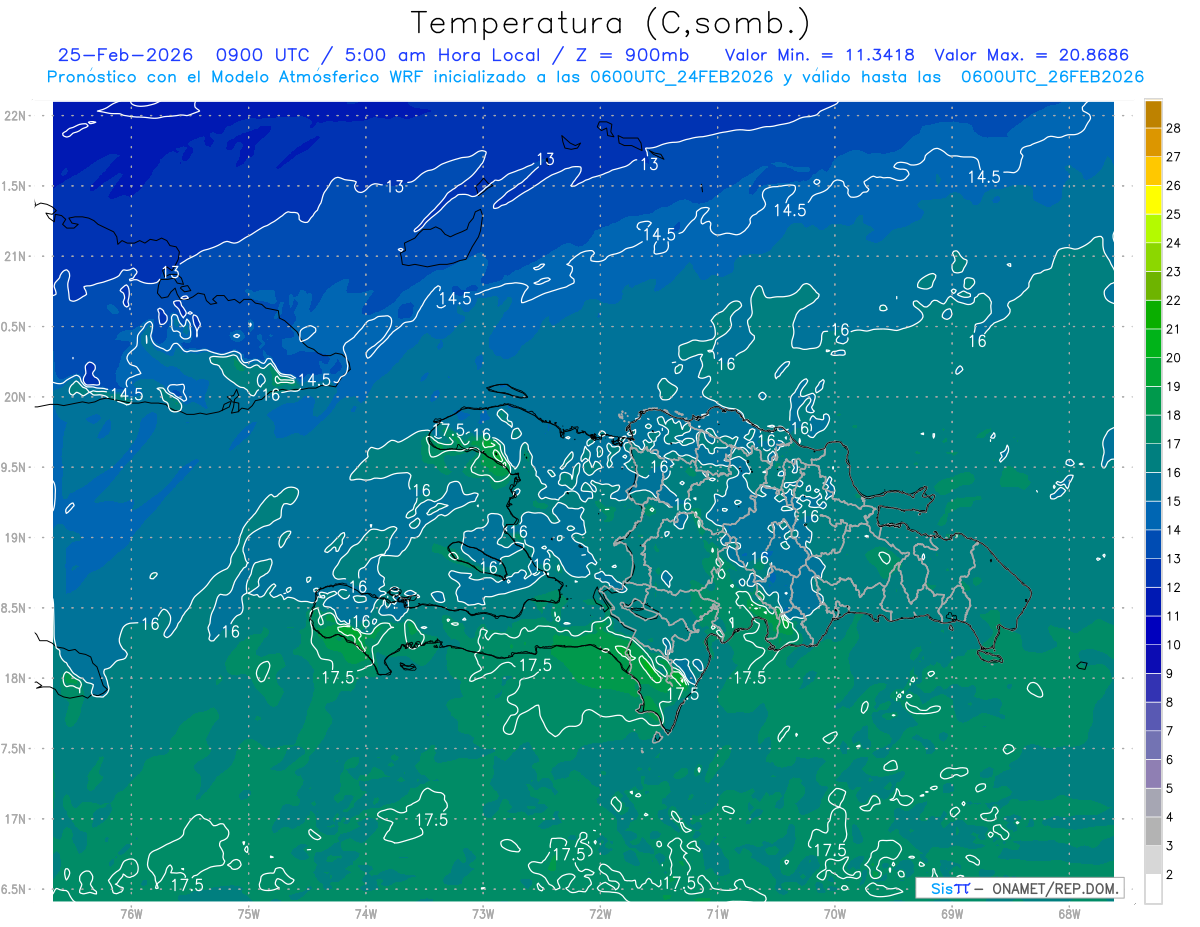Click the longitude axis label "73W"
Viewport: 1200px width, 927px height.
pos(483,913)
